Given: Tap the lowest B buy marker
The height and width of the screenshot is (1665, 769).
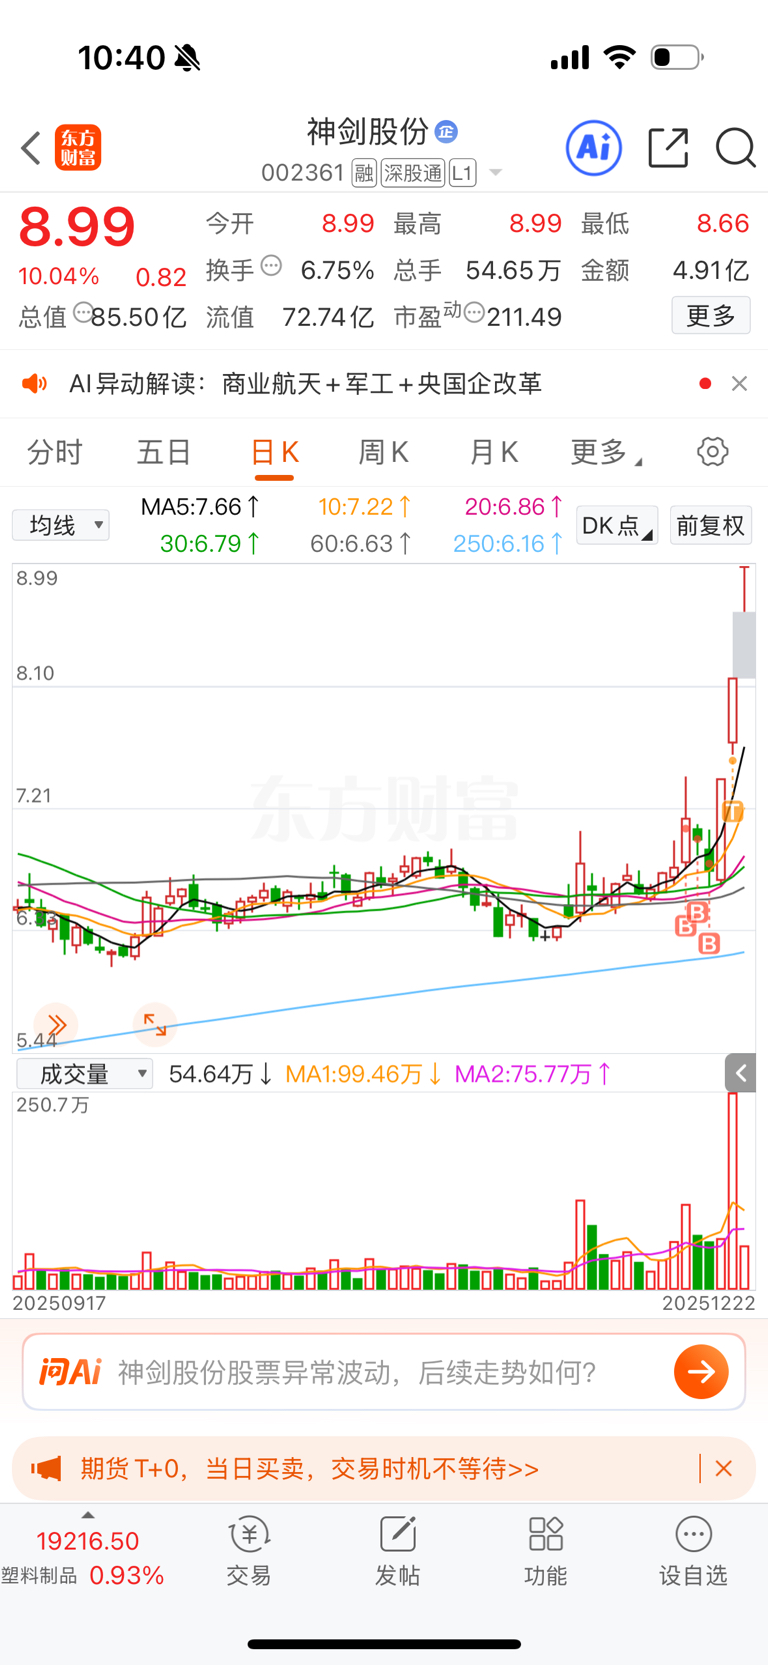Looking at the screenshot, I should [x=709, y=943].
